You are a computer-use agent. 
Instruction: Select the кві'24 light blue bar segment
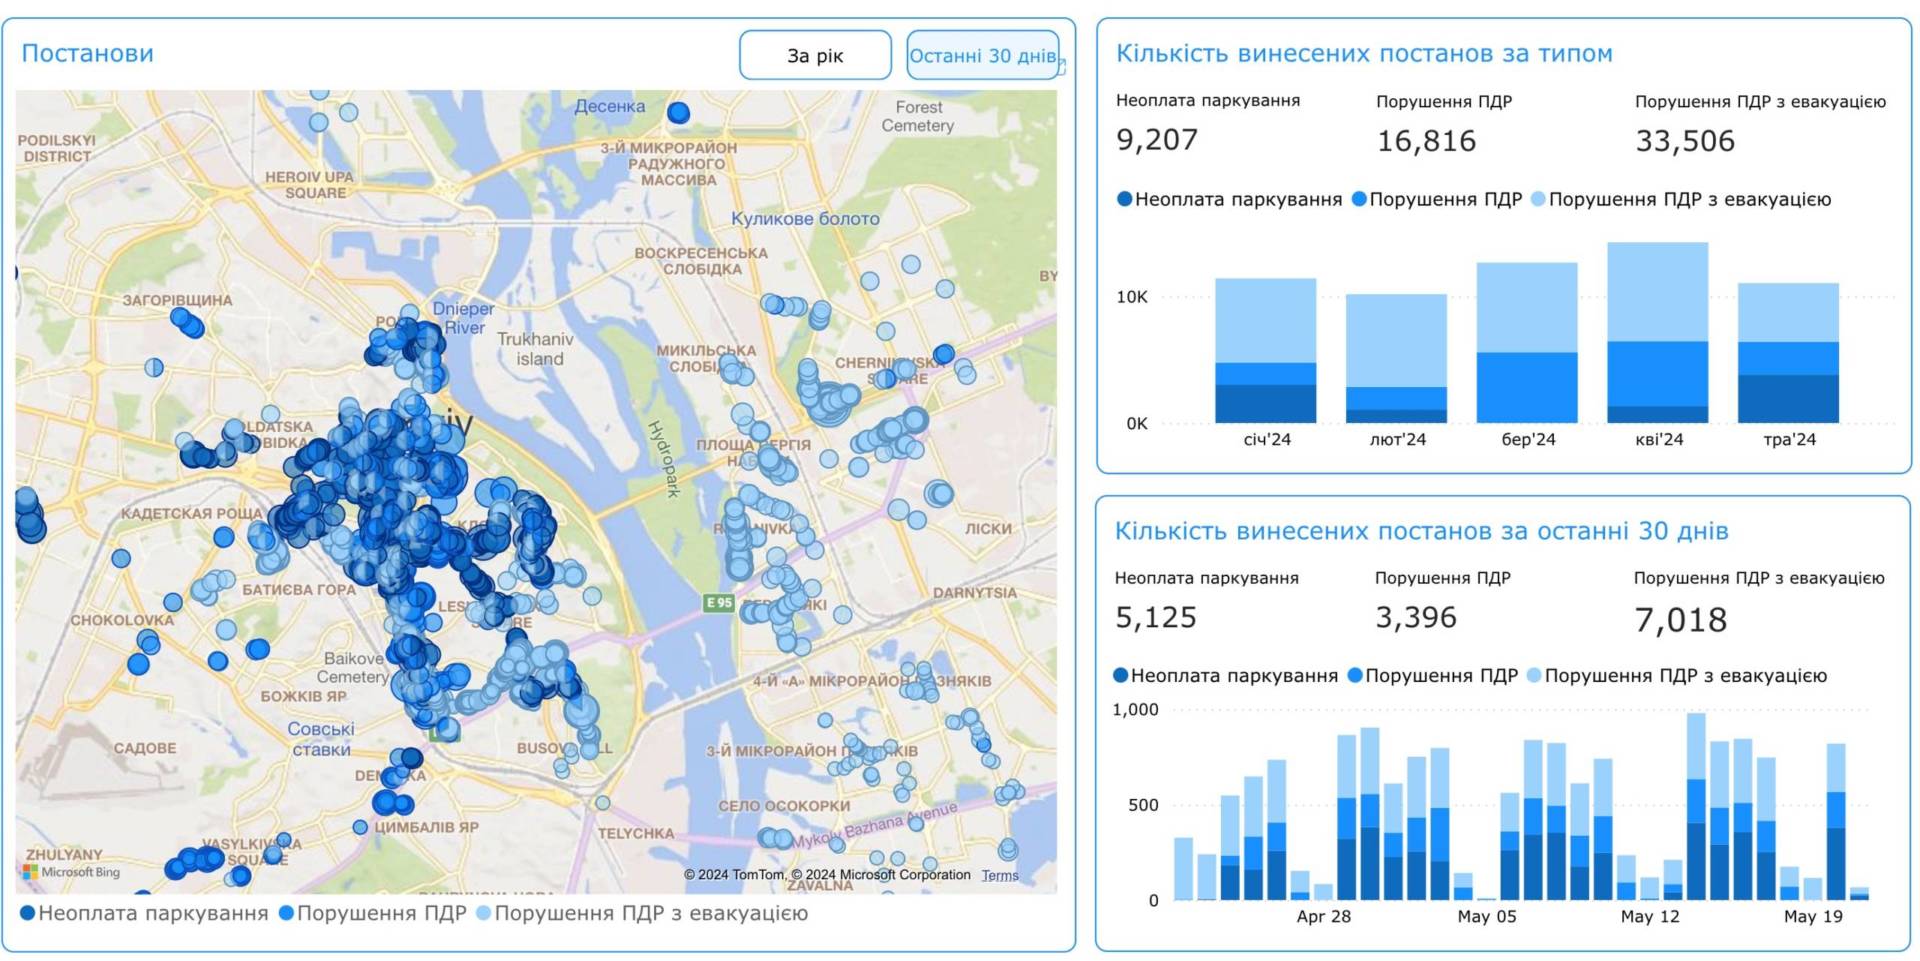click(x=1657, y=292)
